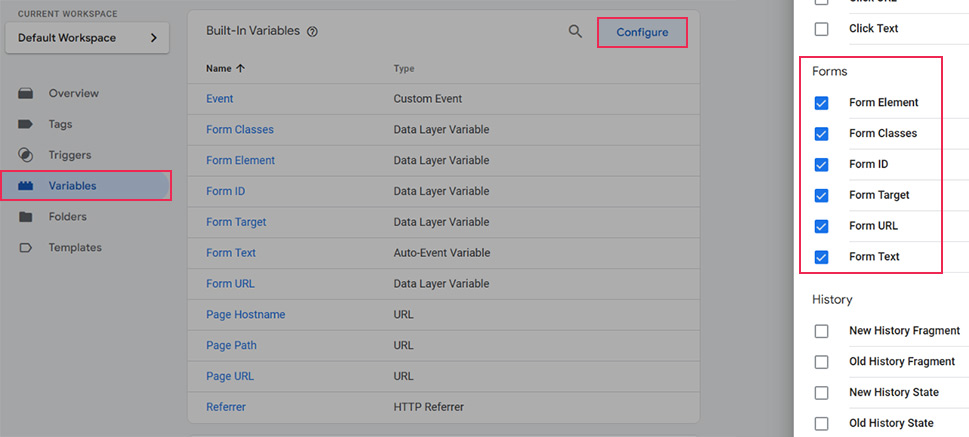969x437 pixels.
Task: Go to Triggers section
Action: pos(70,155)
